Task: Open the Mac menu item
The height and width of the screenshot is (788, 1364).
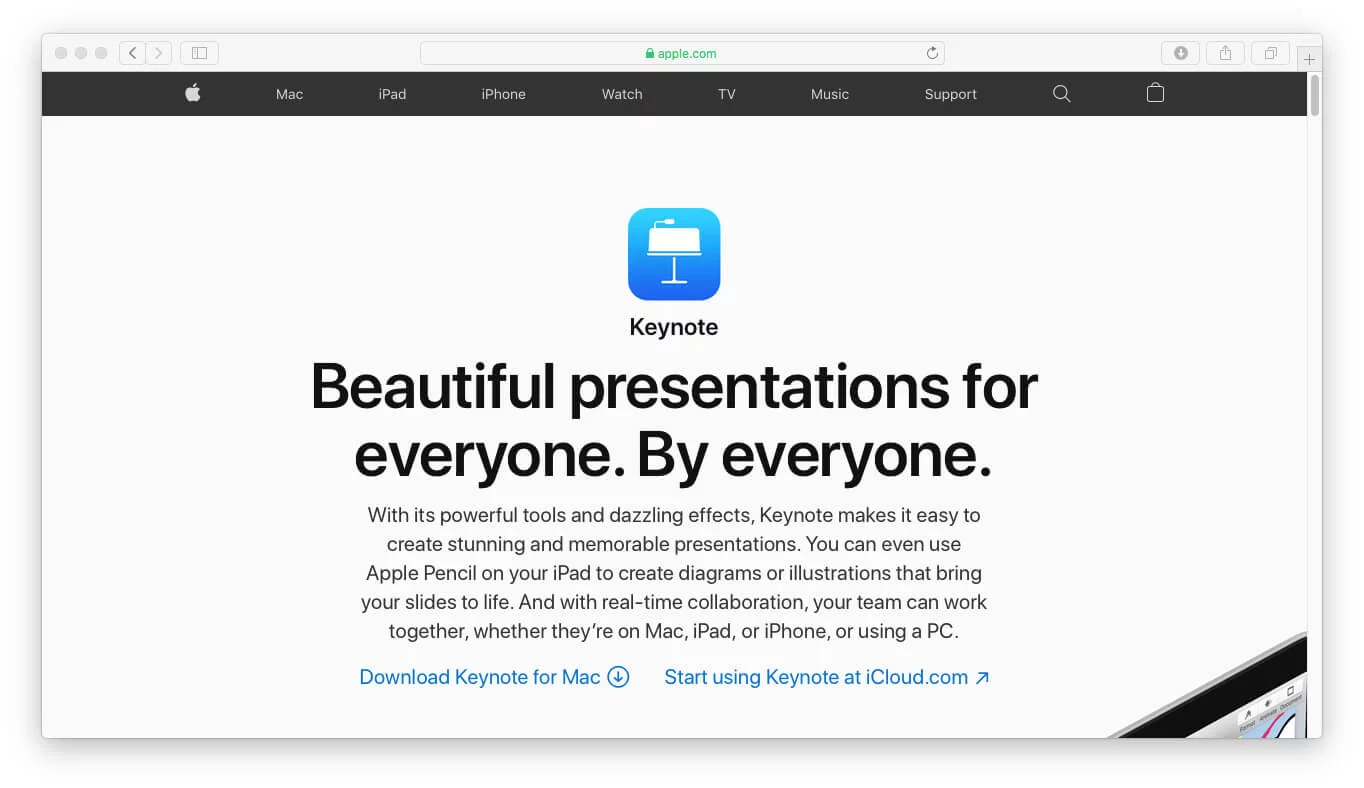Action: click(289, 94)
